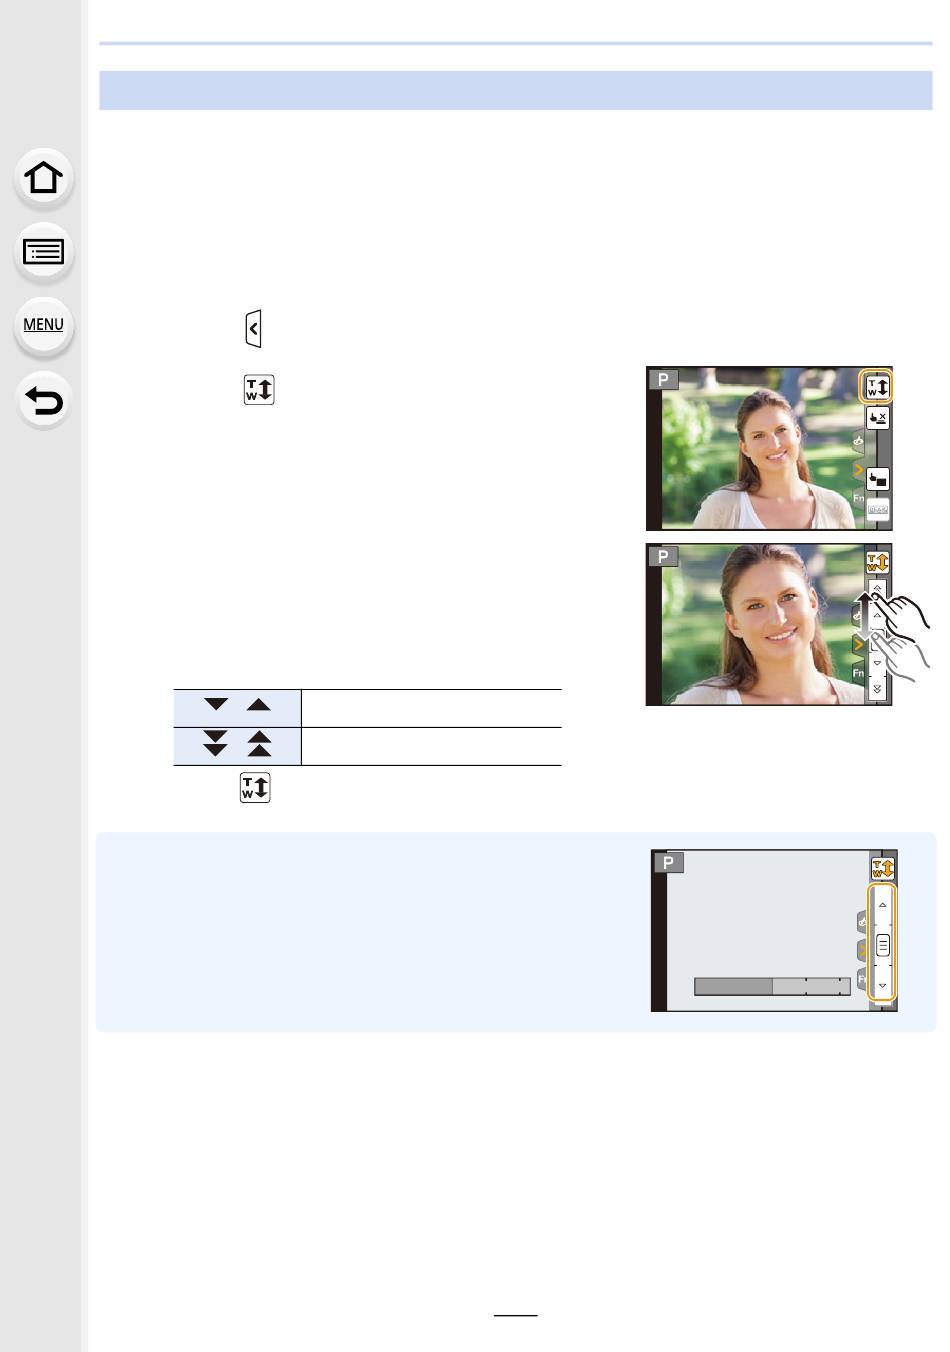Go to the Home page icon
This screenshot has height=1352, width=950.
43,179
